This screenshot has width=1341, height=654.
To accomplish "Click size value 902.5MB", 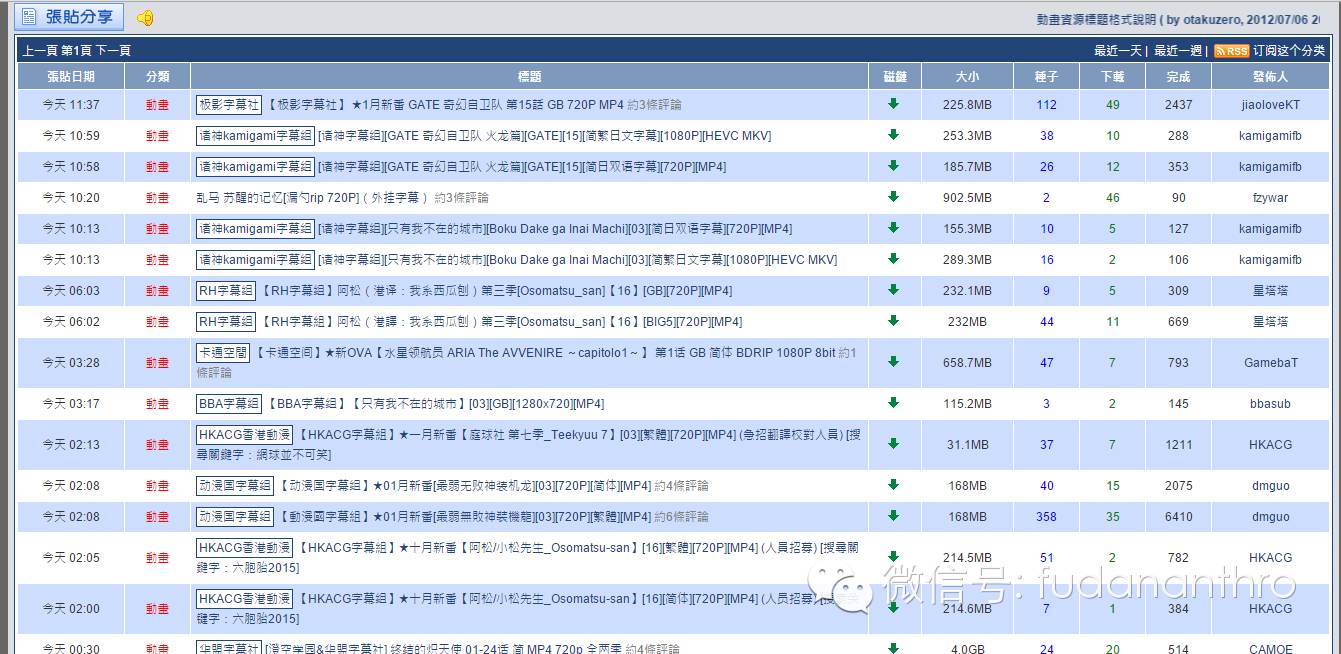I will point(967,197).
